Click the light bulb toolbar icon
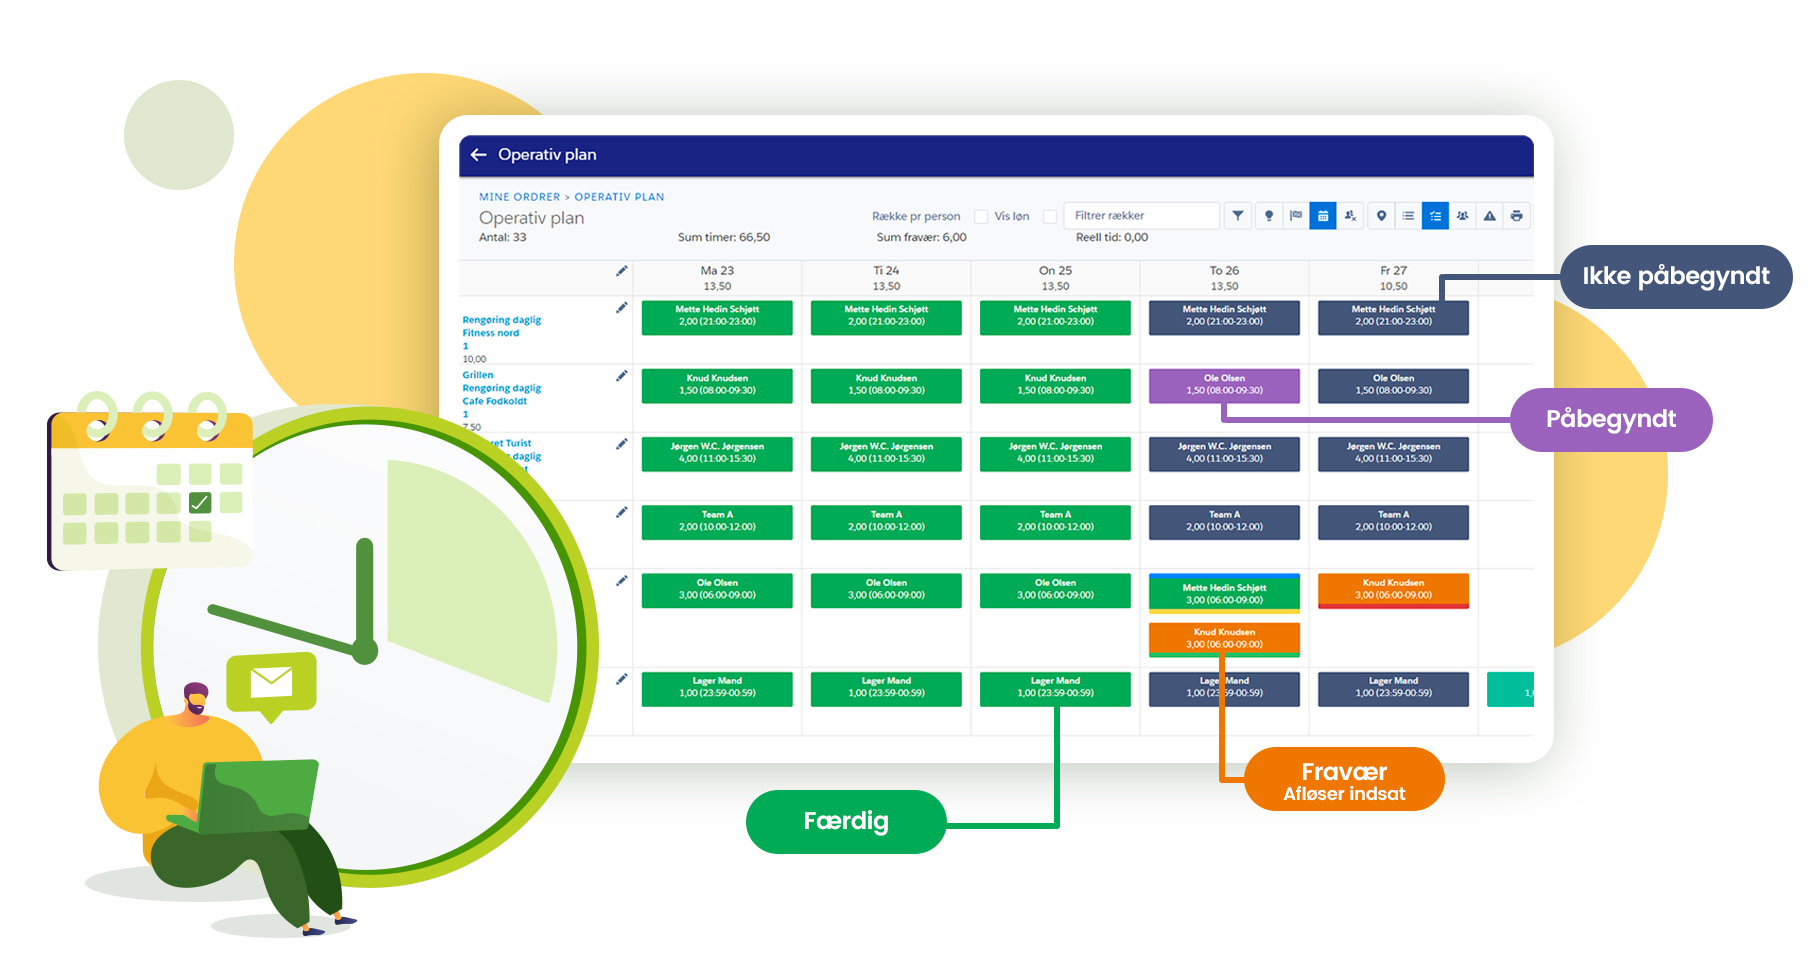 (1269, 216)
